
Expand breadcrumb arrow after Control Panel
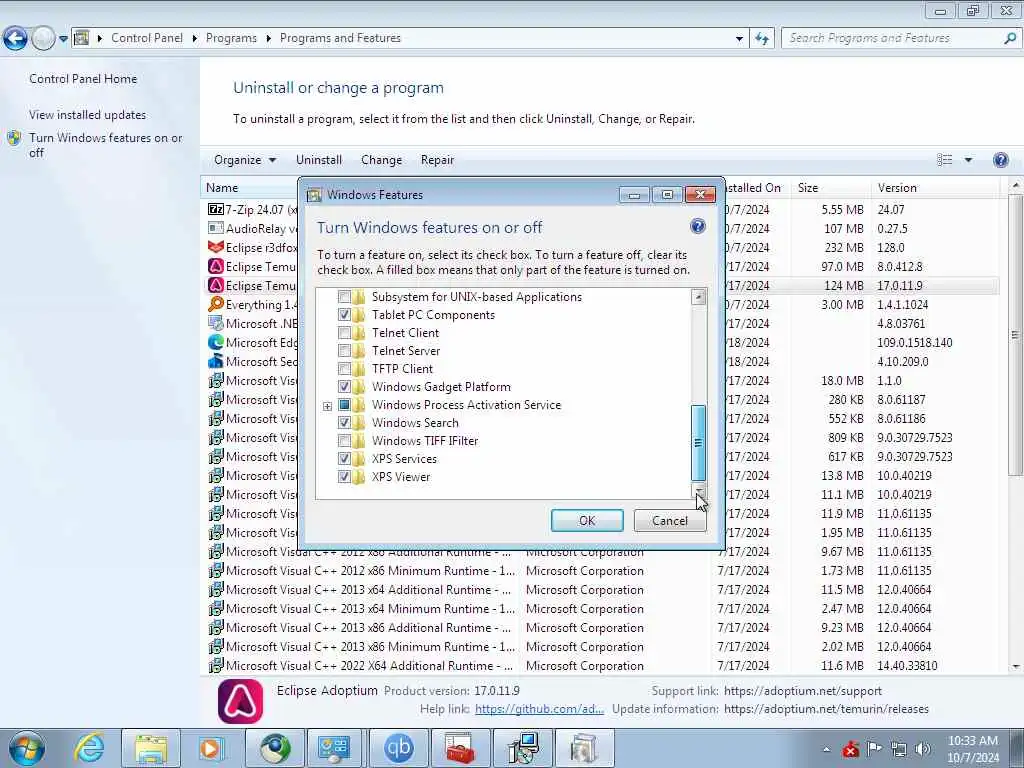pos(195,39)
